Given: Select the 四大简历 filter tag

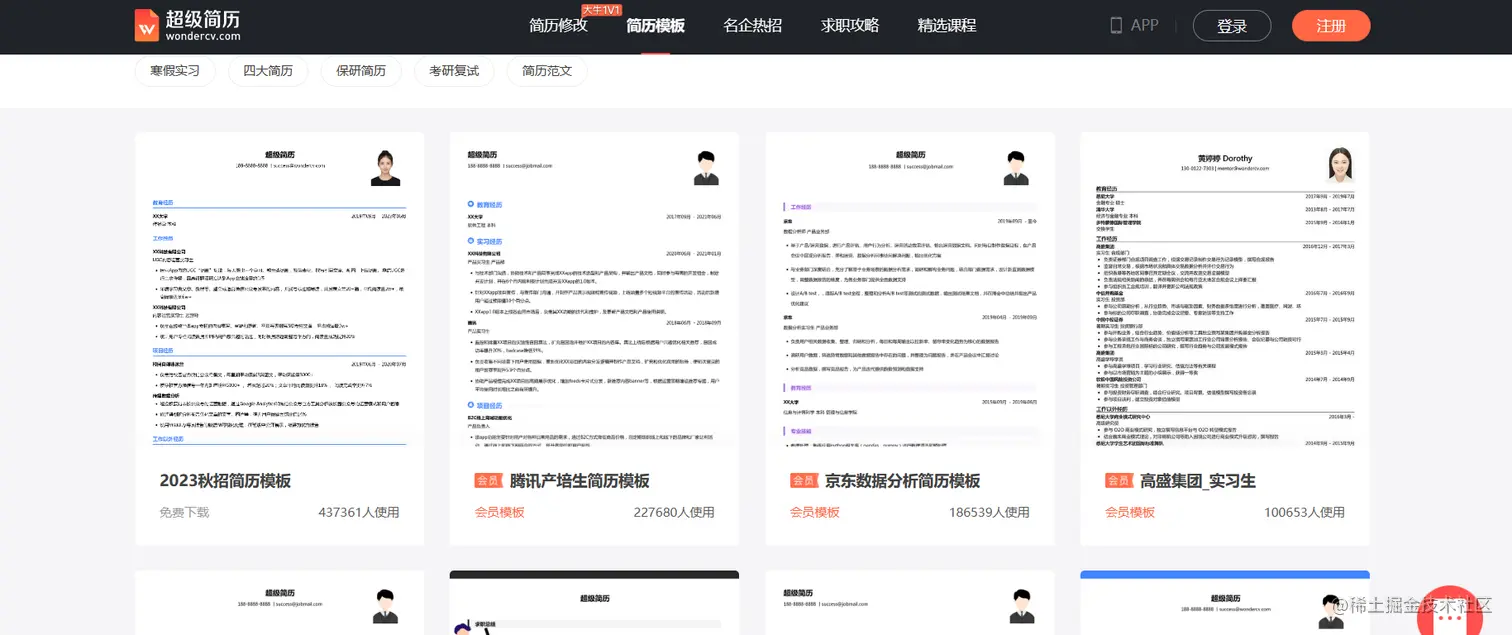Looking at the screenshot, I should coord(268,71).
